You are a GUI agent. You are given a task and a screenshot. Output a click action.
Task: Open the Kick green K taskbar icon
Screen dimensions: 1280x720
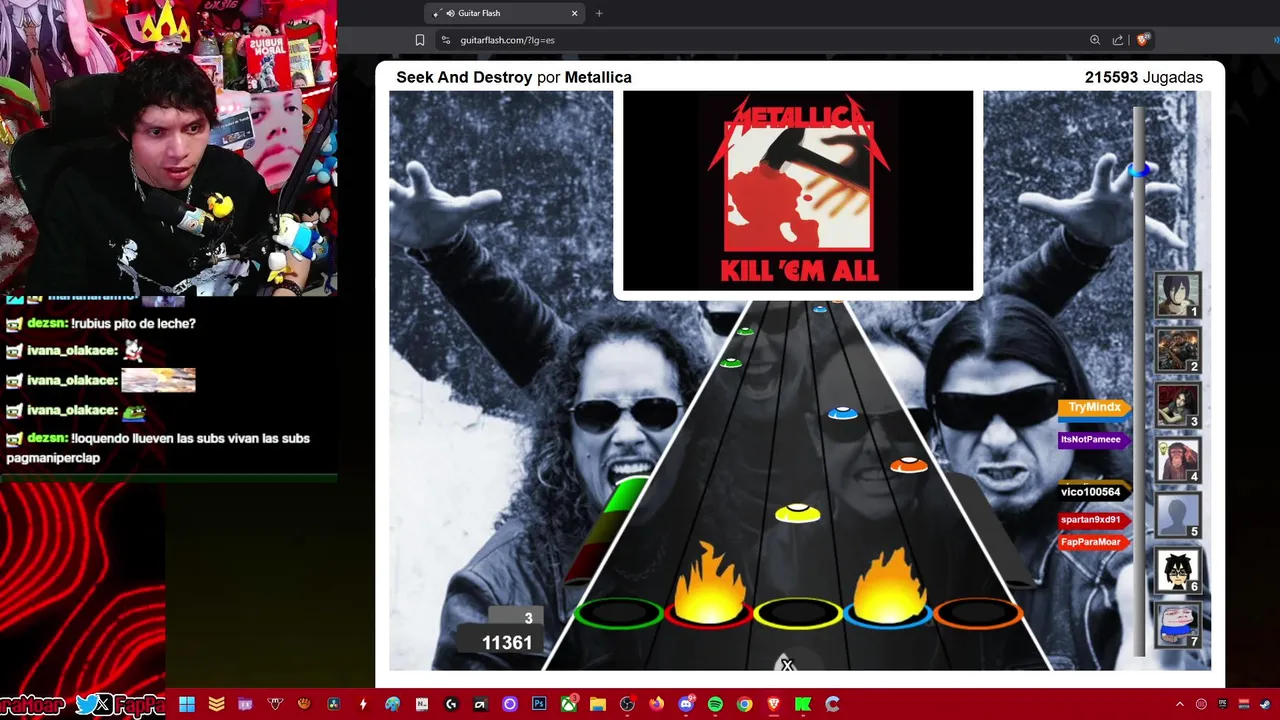point(803,704)
